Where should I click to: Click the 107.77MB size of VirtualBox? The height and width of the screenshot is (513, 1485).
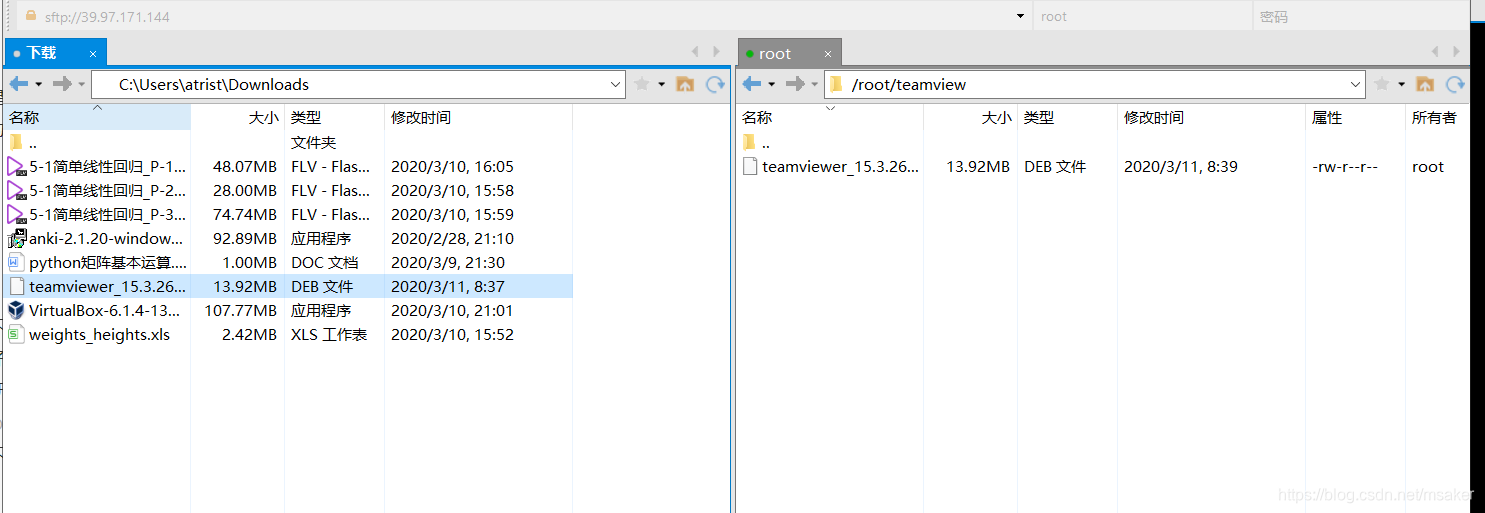coord(240,311)
